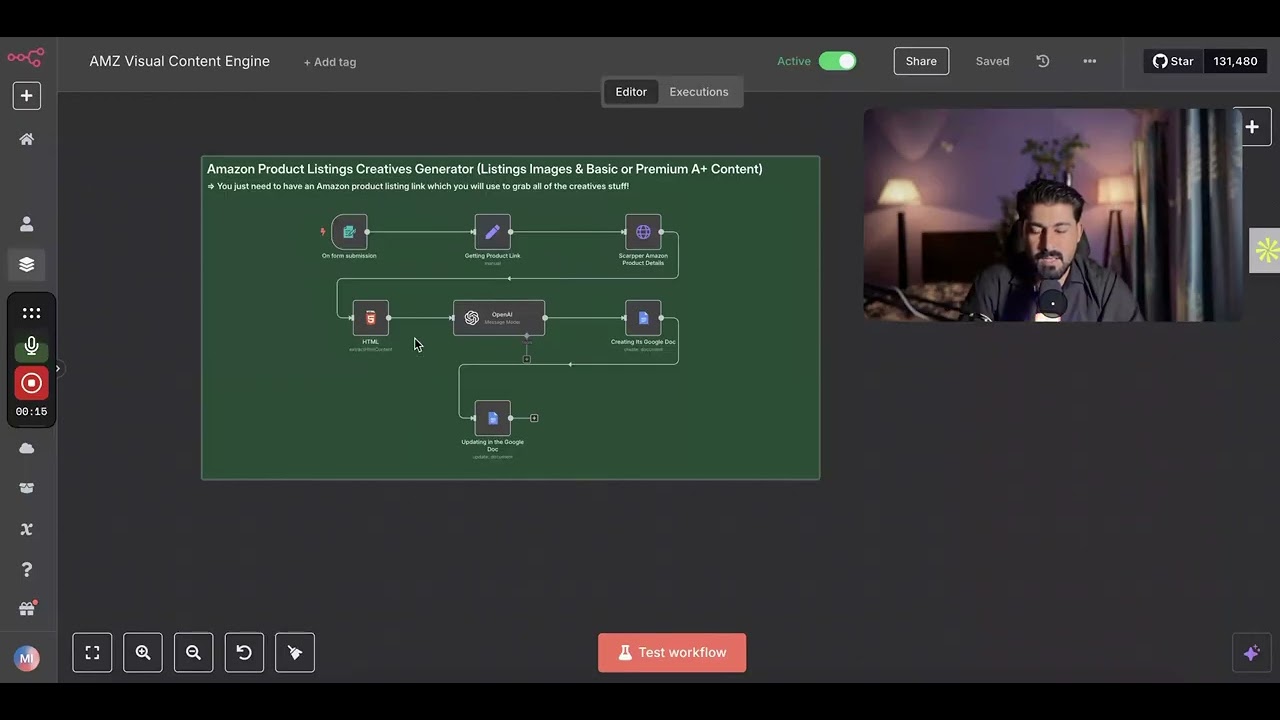
Task: Go to the Home overview icon
Action: coord(27,139)
